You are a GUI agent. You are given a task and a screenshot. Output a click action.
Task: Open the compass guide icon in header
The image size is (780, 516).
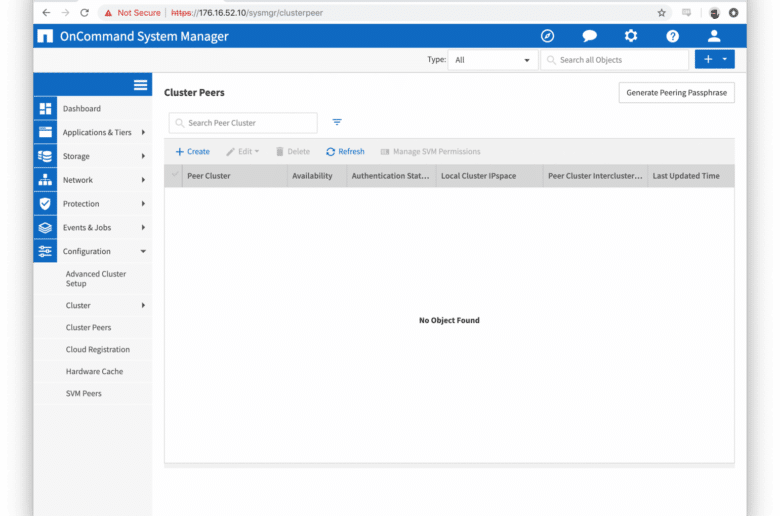547,36
